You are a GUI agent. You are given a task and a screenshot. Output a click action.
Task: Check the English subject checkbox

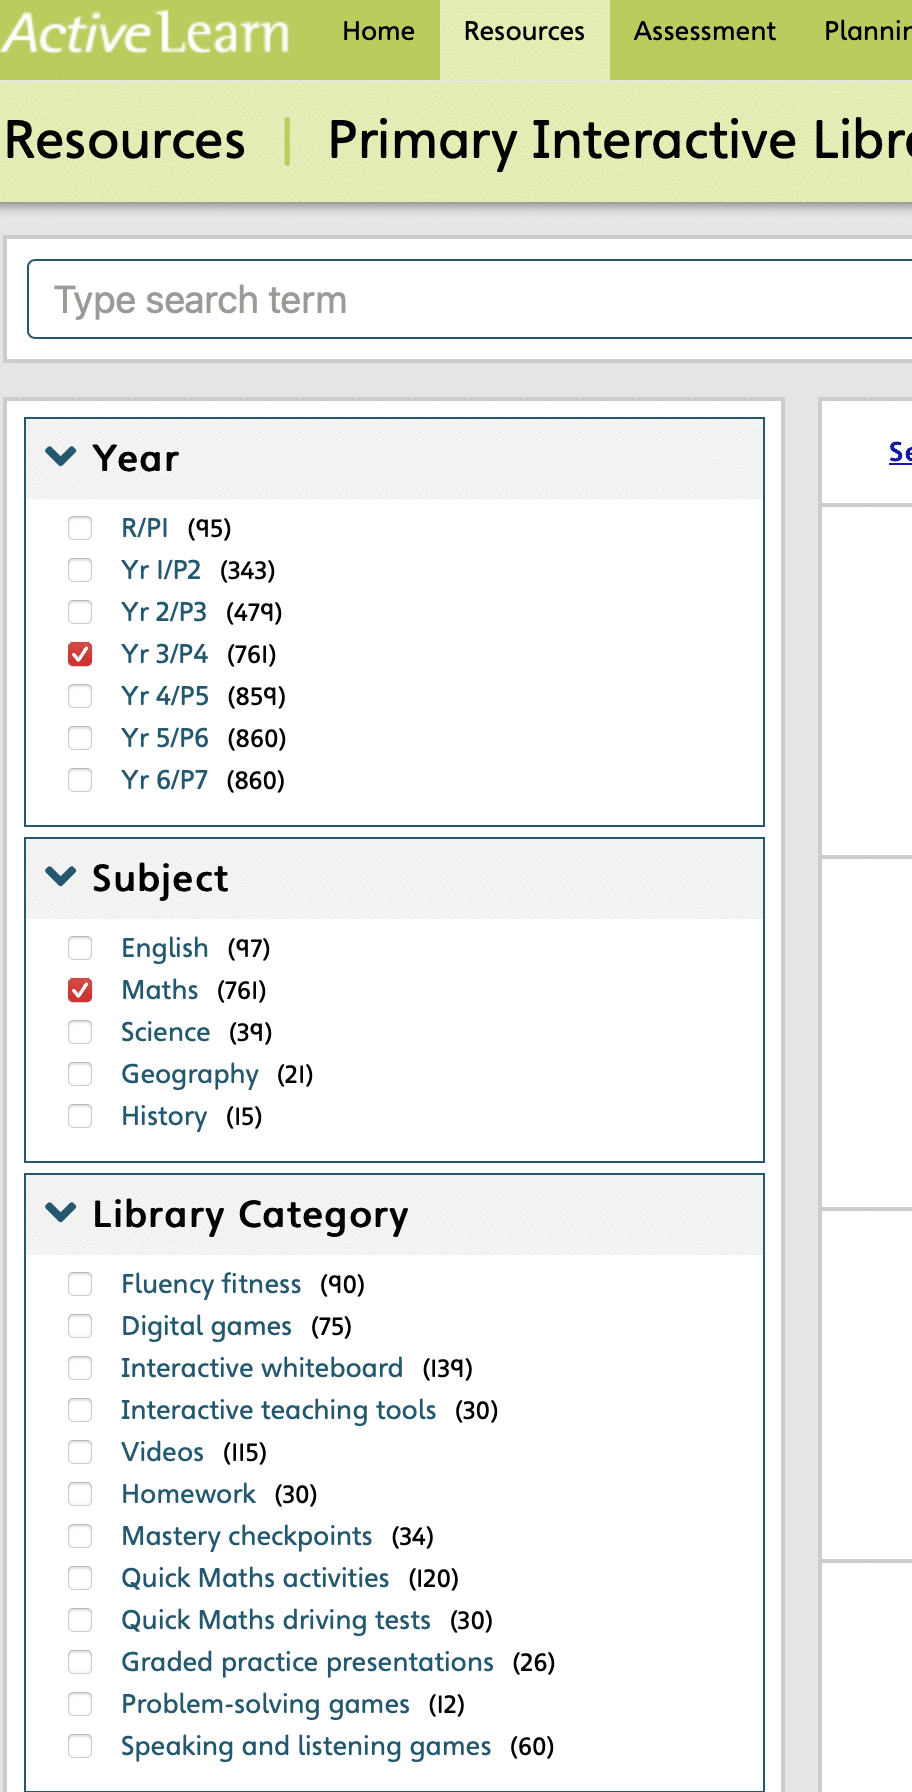pyautogui.click(x=80, y=948)
